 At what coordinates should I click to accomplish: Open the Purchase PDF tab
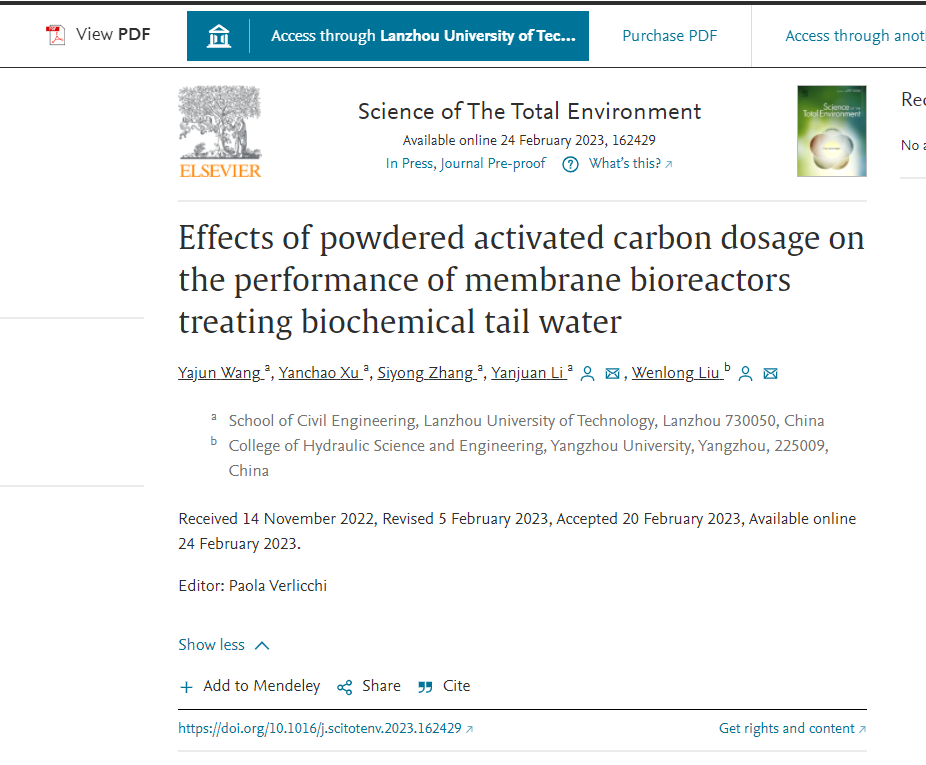click(x=669, y=36)
